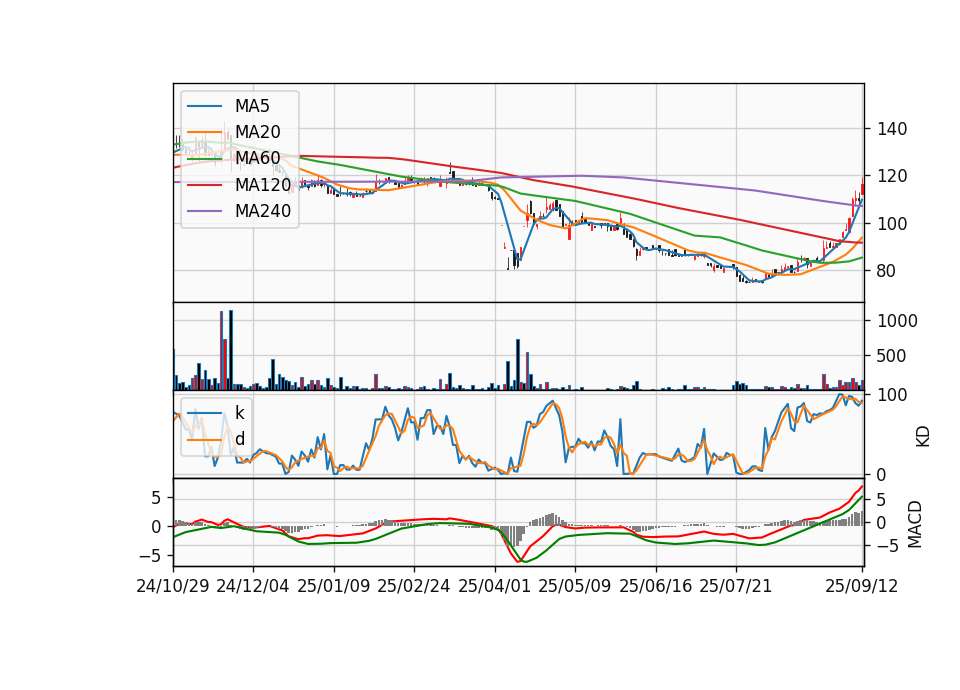Click the 24/10/29 date axis label
The image size is (960, 690).
pyautogui.click(x=173, y=586)
